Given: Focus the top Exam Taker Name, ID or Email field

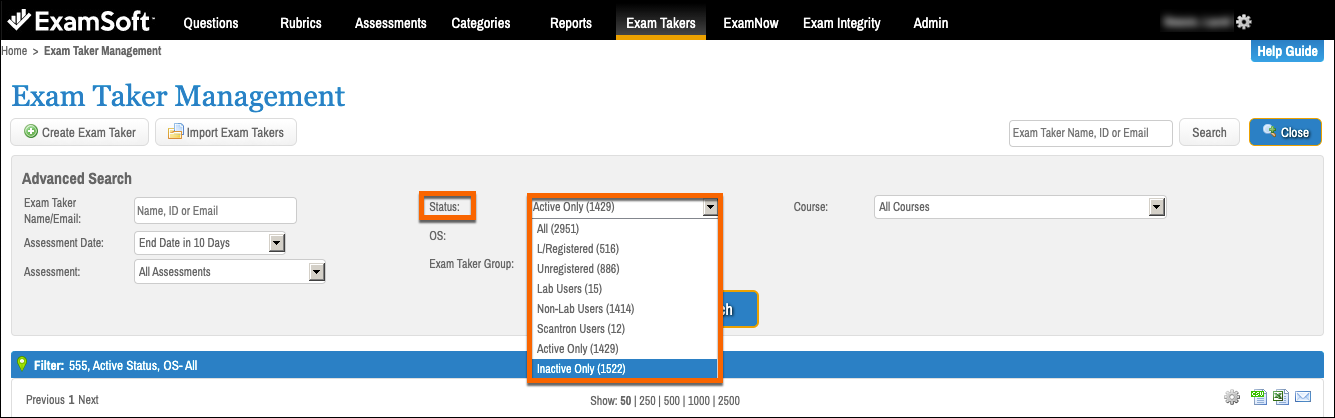Looking at the screenshot, I should [1091, 132].
